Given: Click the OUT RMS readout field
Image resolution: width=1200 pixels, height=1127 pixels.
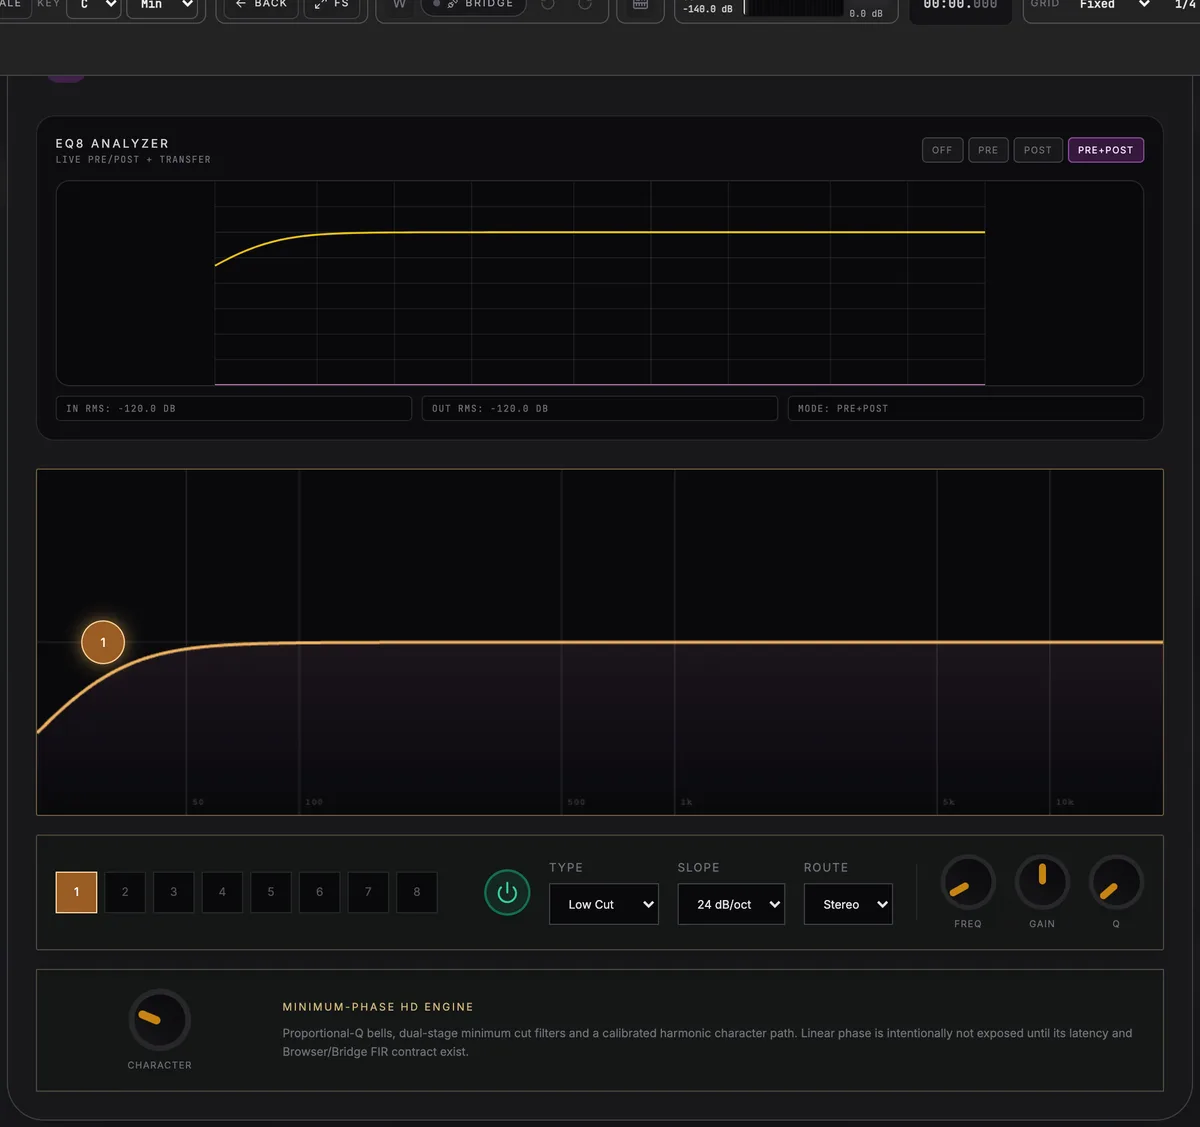Looking at the screenshot, I should click(600, 408).
